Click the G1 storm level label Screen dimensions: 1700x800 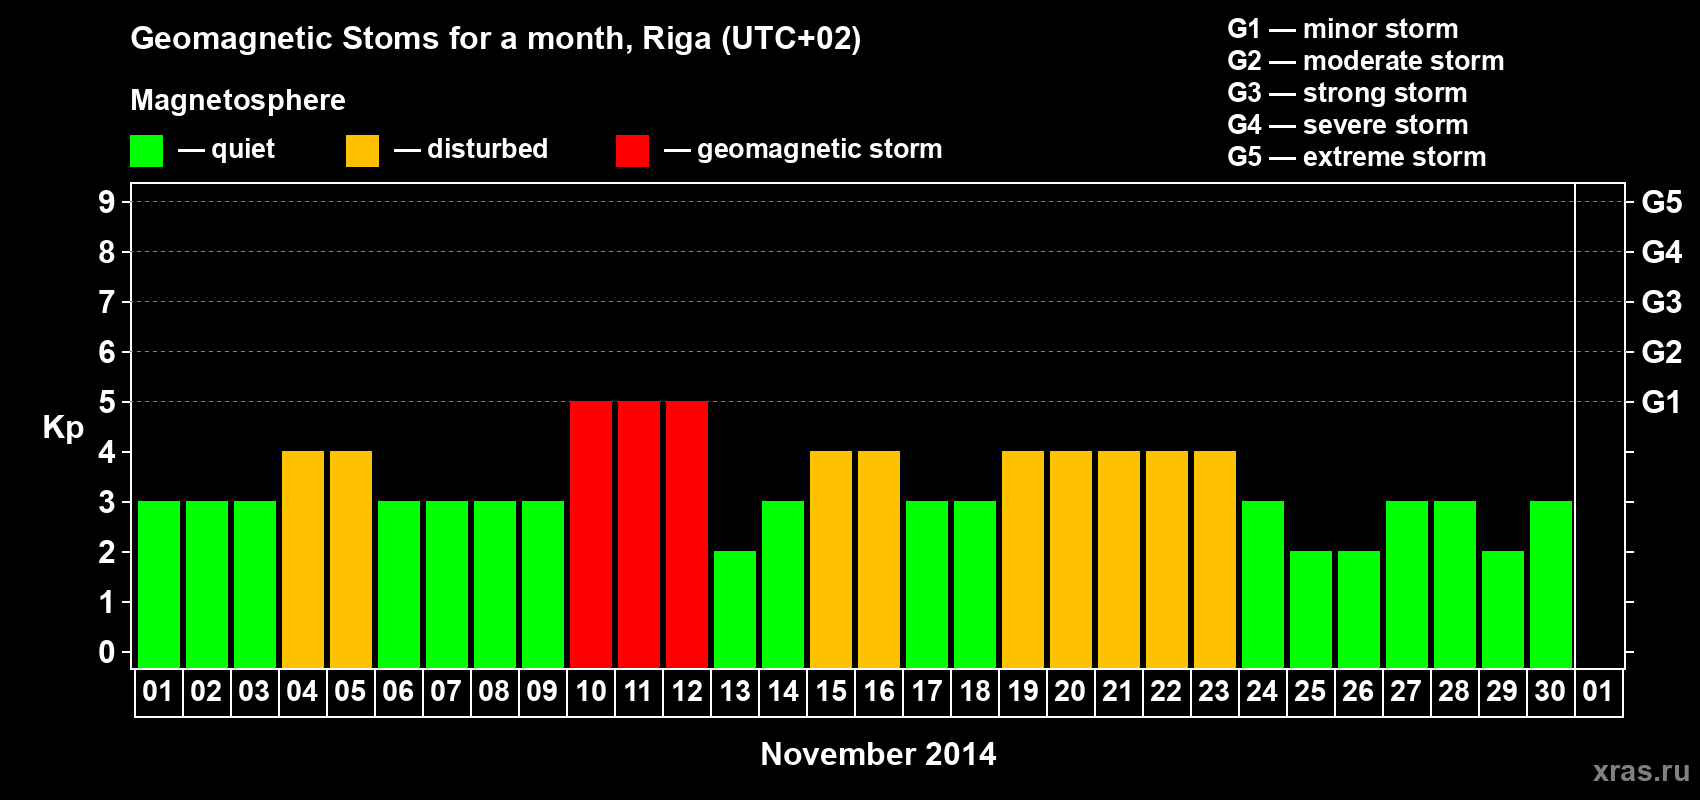(x=1661, y=402)
